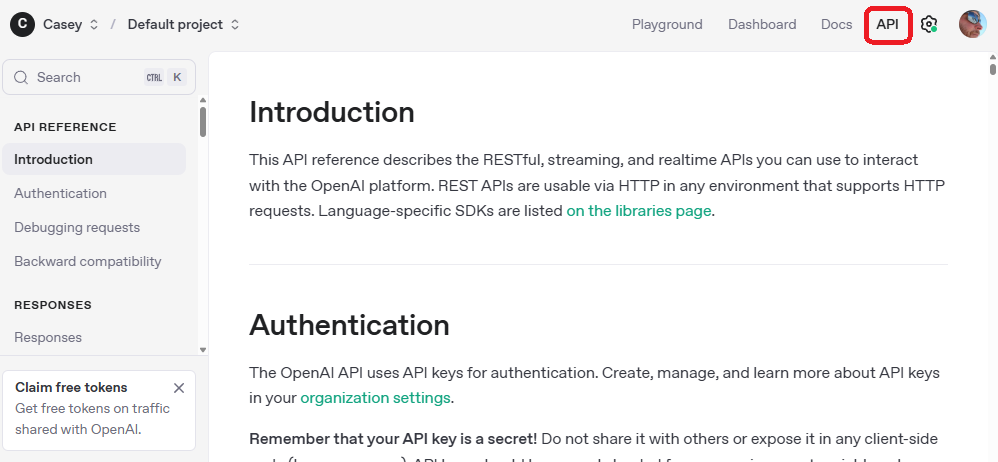Dismiss the Claim free tokens card
The image size is (998, 462).
[x=179, y=388]
